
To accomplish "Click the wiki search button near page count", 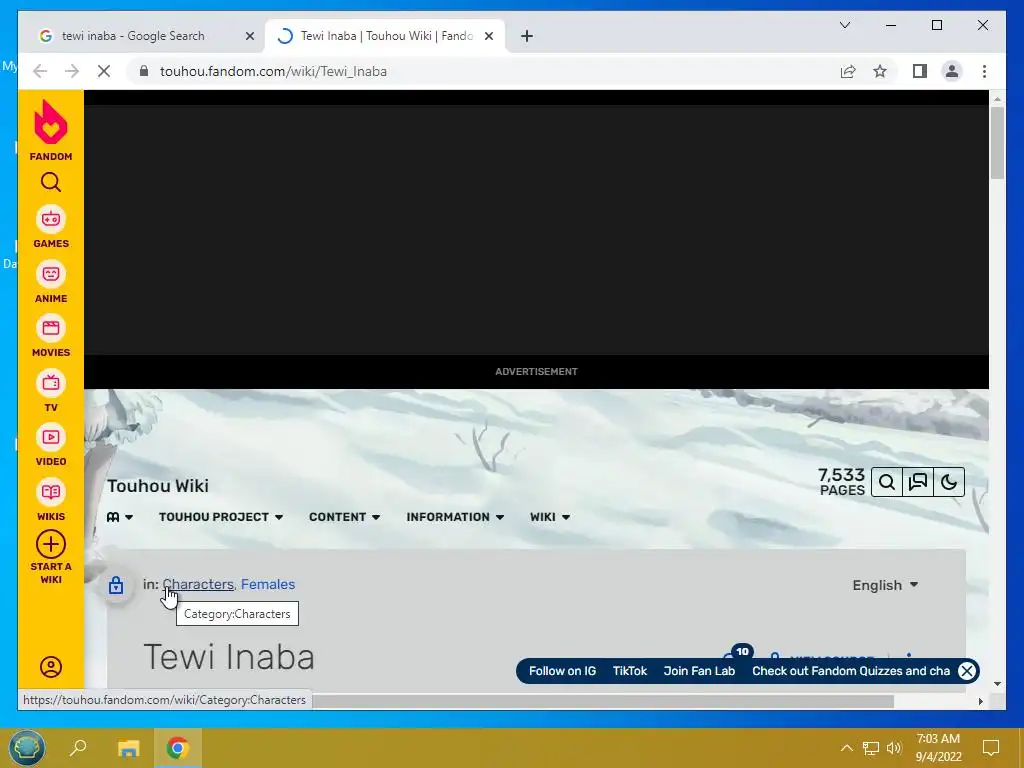I will 887,483.
